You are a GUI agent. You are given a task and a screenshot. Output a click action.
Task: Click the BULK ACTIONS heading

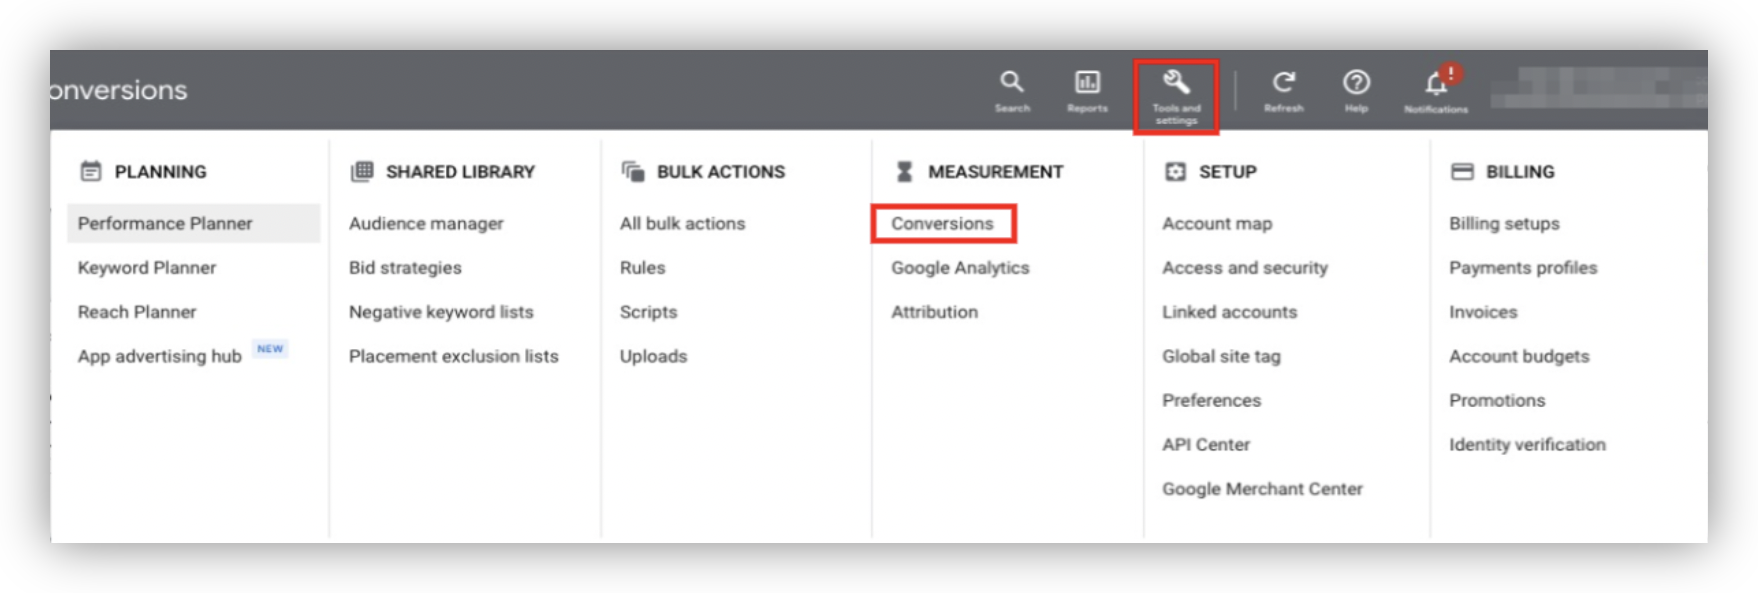(721, 171)
